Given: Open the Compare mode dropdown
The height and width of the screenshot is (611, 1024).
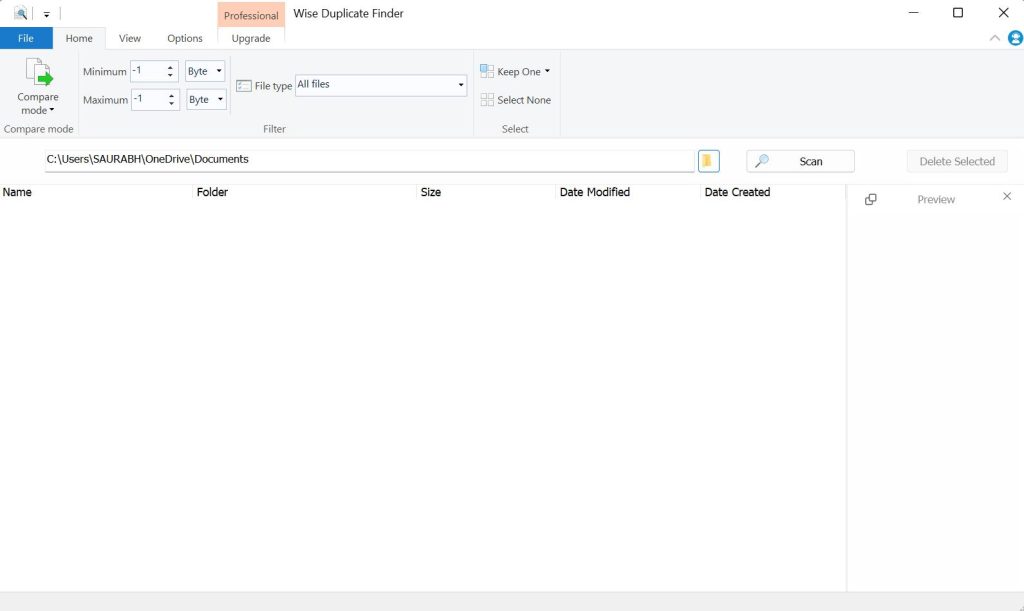Looking at the screenshot, I should pos(38,87).
